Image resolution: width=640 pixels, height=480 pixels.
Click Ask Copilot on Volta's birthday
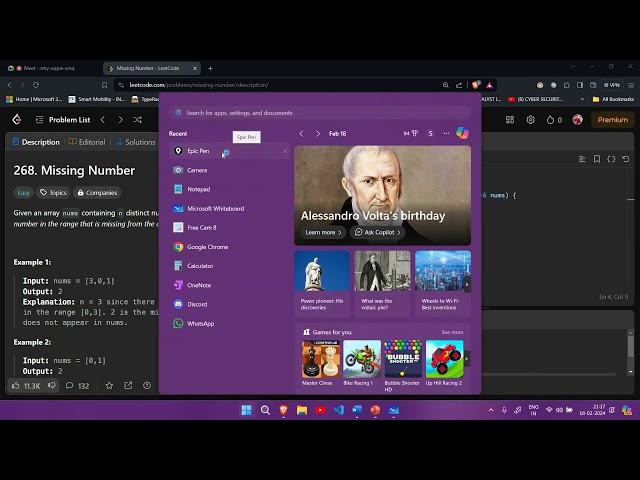pos(378,232)
